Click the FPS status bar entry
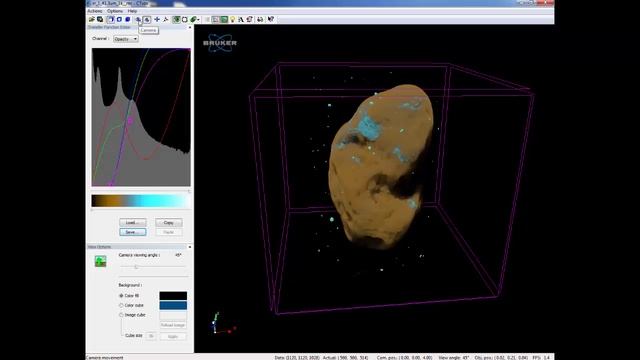This screenshot has width=640, height=360. (x=541, y=358)
